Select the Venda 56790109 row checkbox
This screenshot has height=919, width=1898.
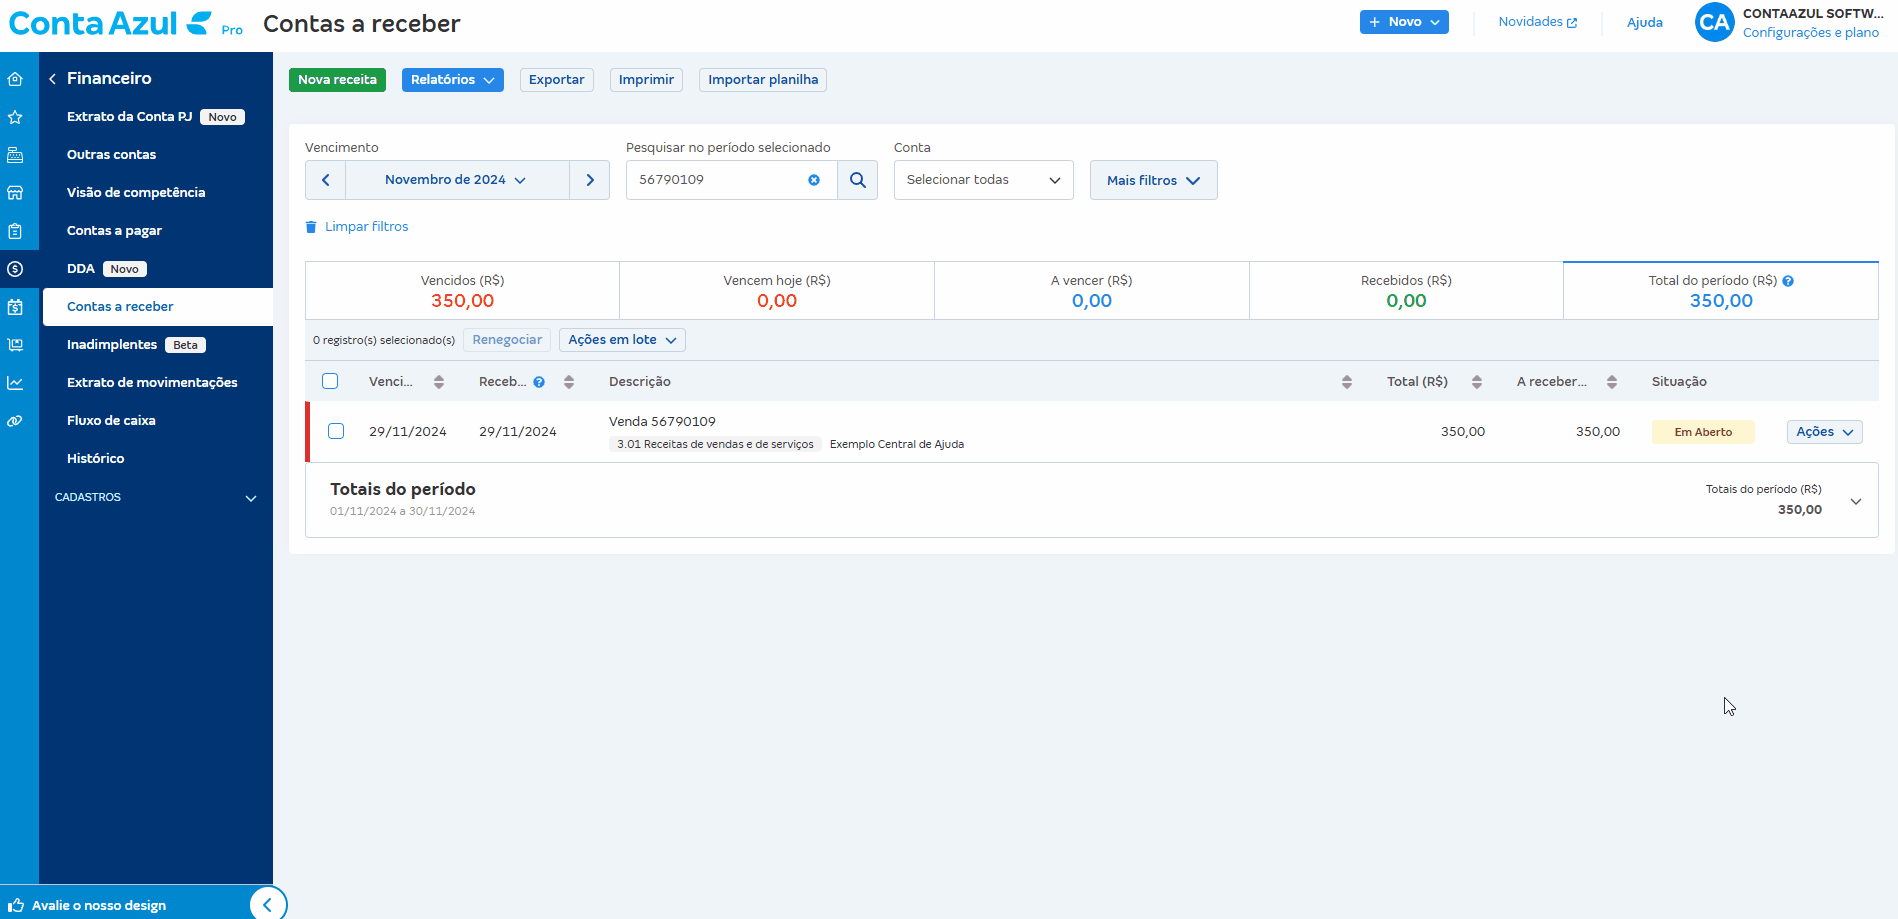pos(336,431)
